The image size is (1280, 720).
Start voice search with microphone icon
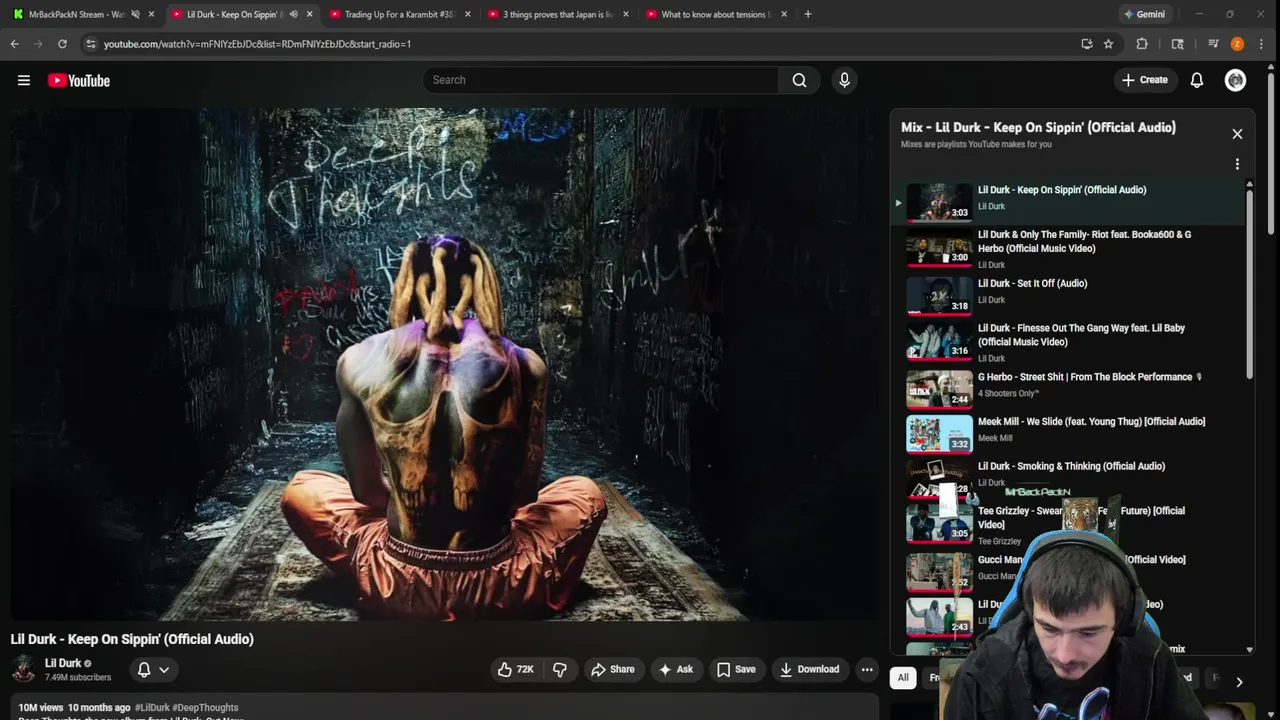point(844,80)
